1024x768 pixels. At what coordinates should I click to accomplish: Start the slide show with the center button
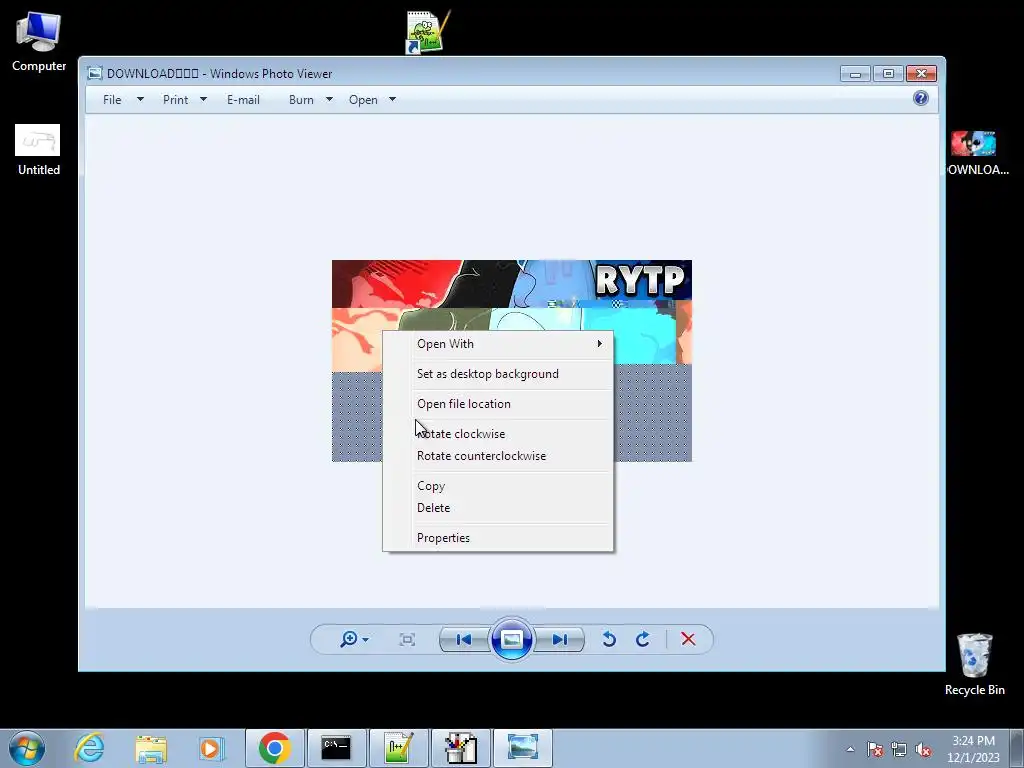point(511,639)
